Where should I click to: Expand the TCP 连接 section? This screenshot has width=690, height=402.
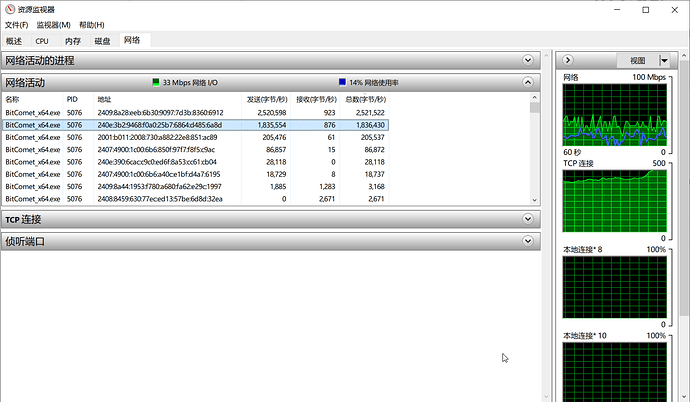click(x=528, y=219)
